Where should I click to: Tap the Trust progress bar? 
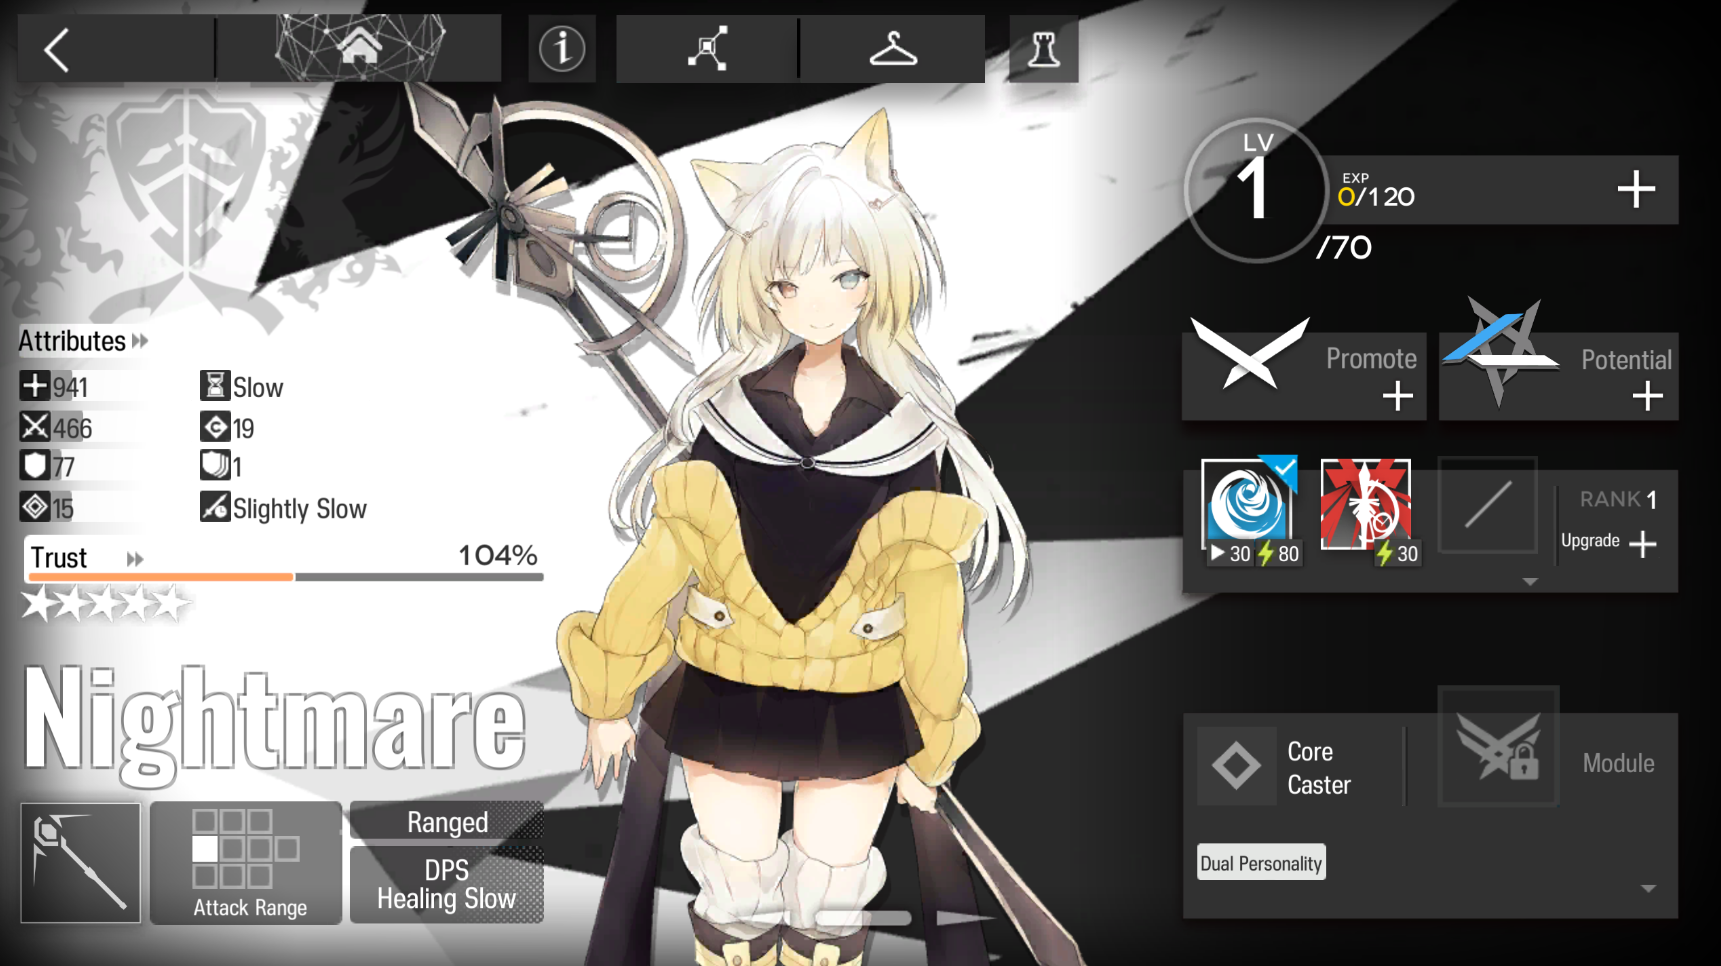coord(285,577)
